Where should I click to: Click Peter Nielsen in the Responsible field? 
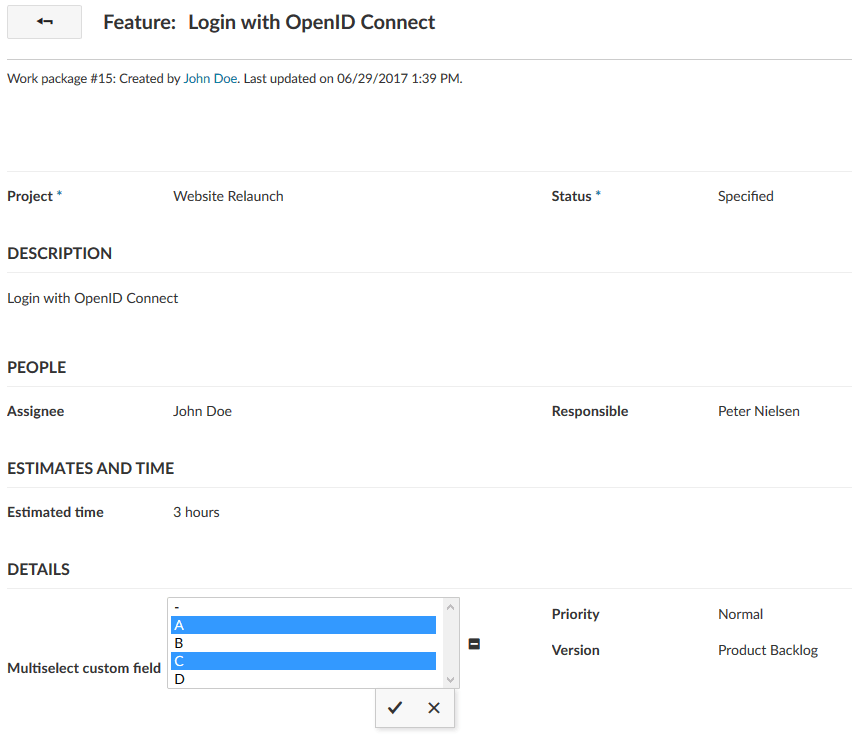(758, 411)
